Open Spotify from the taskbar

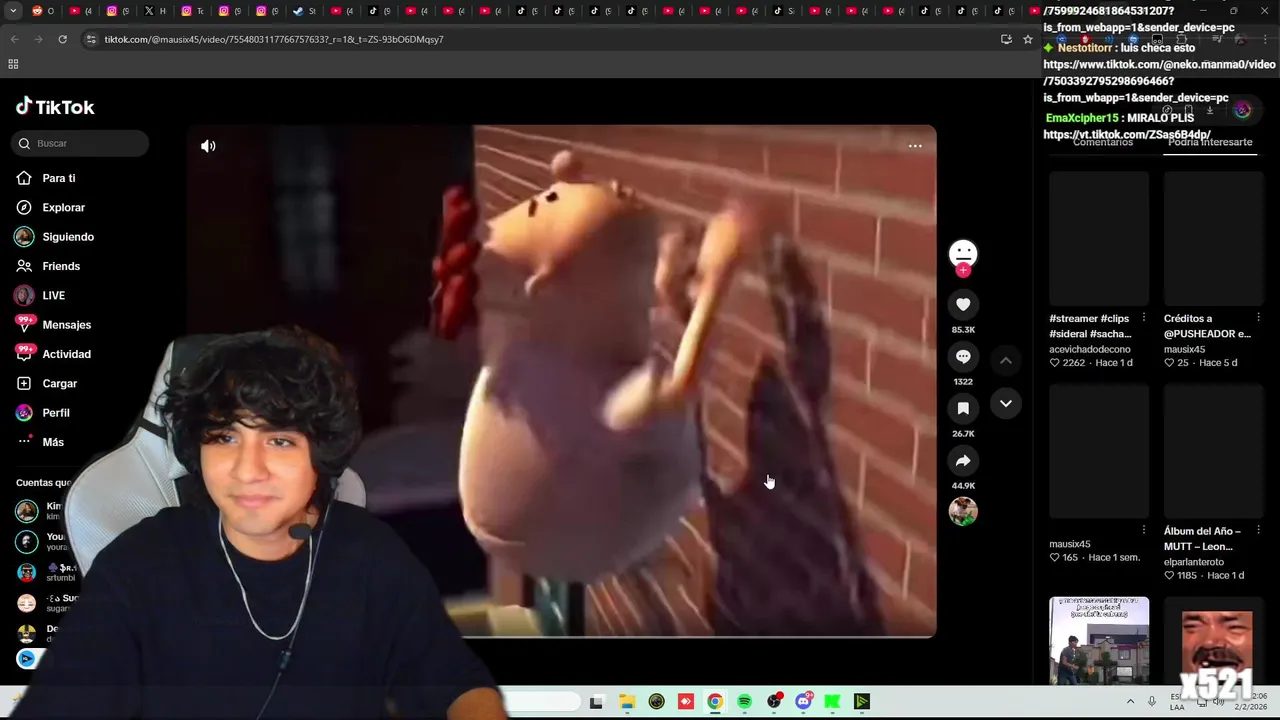pyautogui.click(x=745, y=702)
